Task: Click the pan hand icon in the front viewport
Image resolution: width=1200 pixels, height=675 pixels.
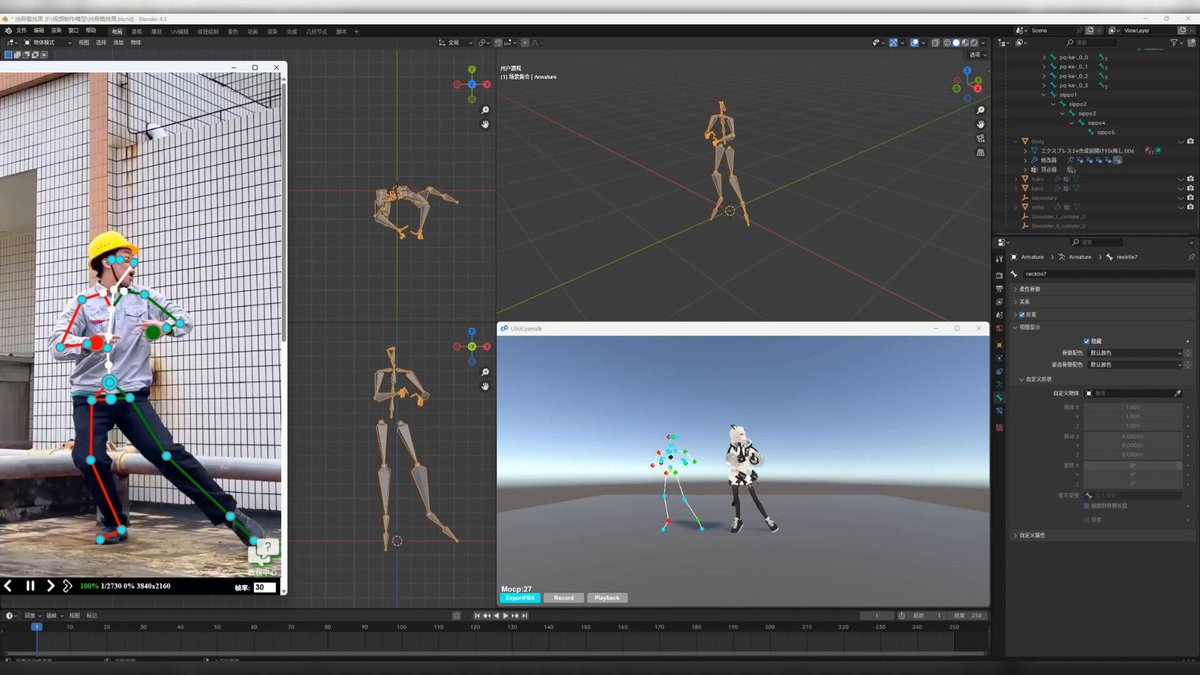Action: pos(485,385)
